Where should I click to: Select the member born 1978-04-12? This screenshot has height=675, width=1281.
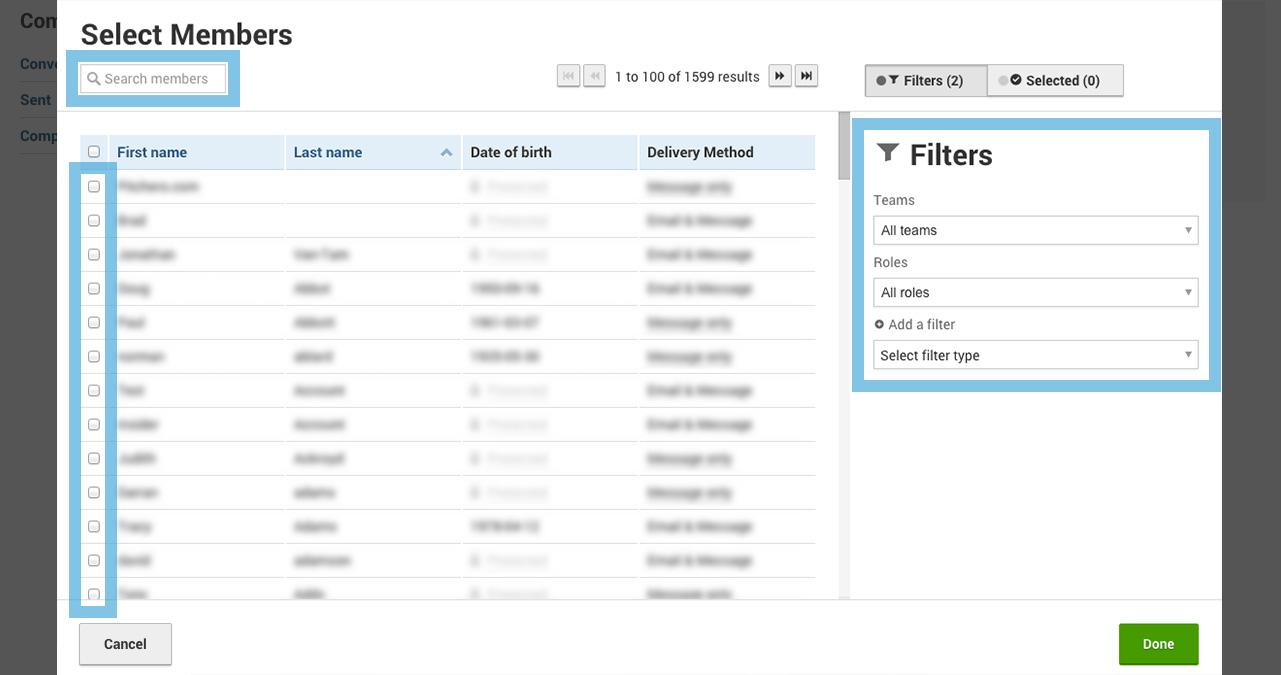point(94,526)
